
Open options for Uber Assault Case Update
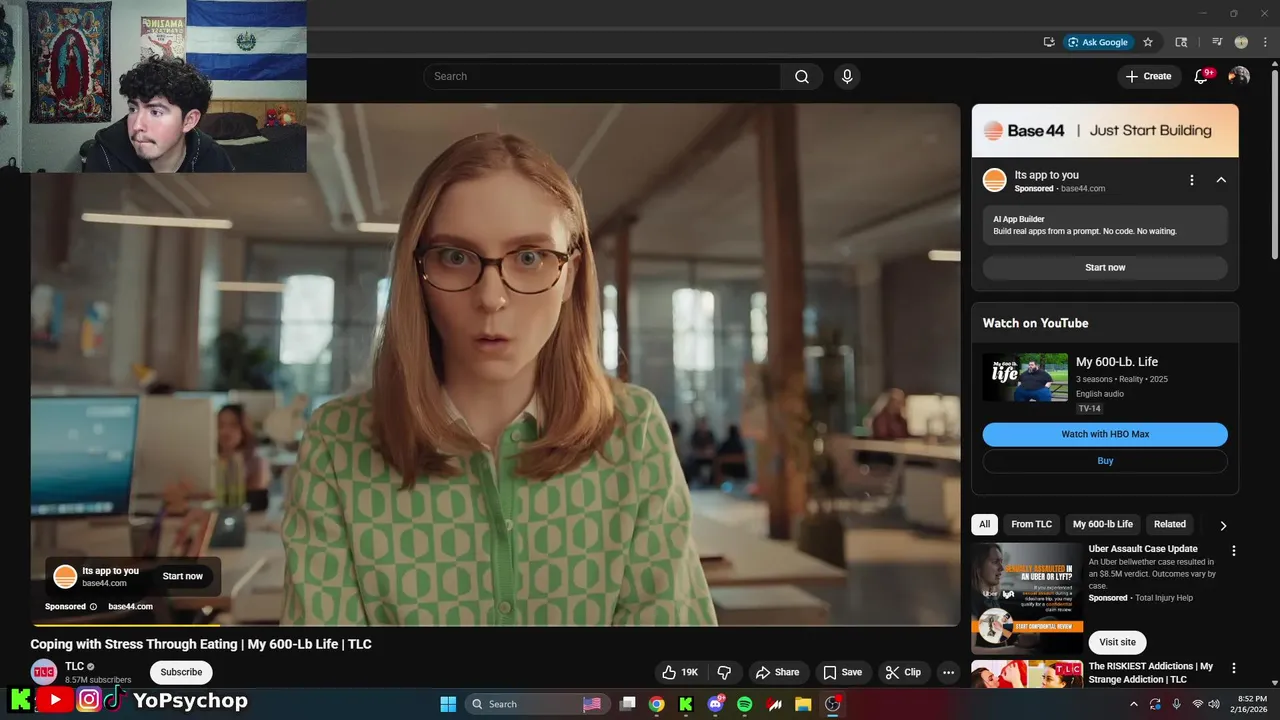coord(1234,551)
